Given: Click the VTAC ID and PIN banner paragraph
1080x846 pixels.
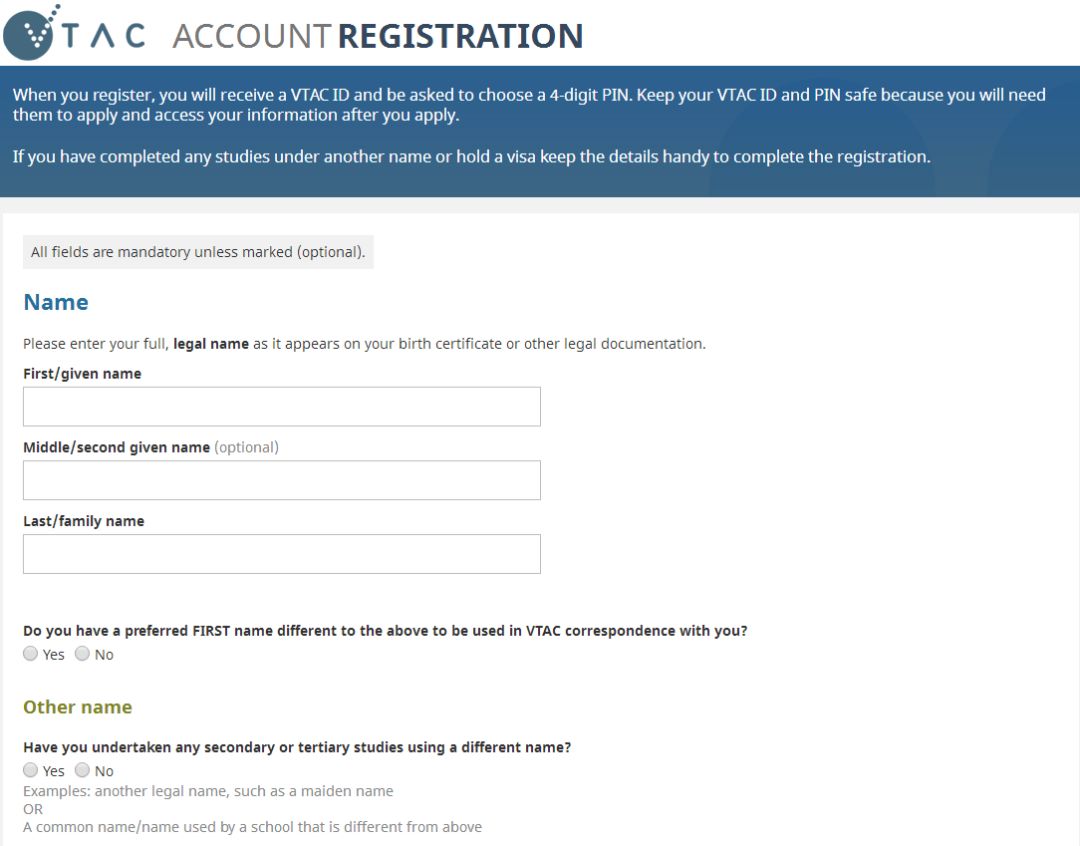Looking at the screenshot, I should pos(529,105).
